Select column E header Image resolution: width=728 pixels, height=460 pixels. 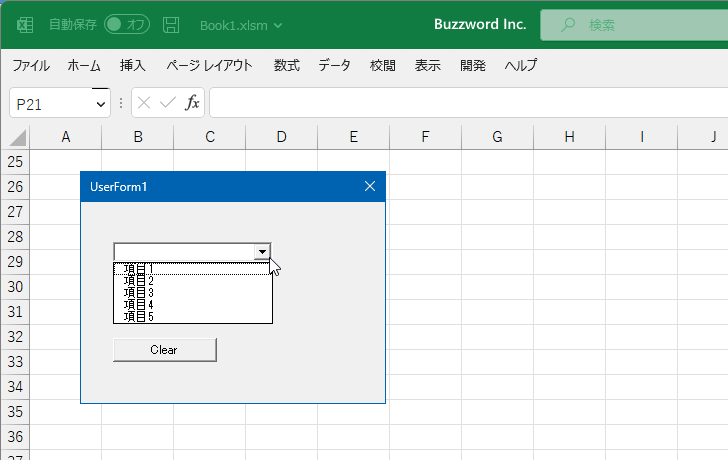[353, 137]
